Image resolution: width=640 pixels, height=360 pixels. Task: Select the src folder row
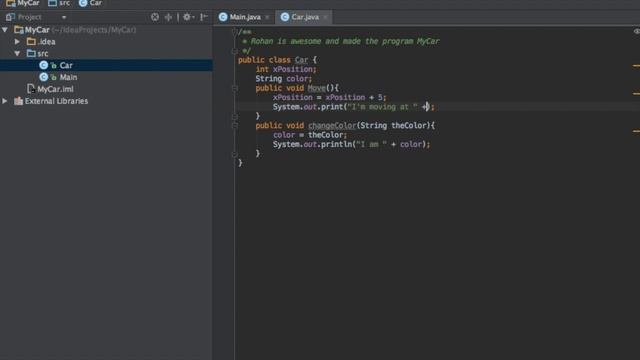pyautogui.click(x=106, y=53)
